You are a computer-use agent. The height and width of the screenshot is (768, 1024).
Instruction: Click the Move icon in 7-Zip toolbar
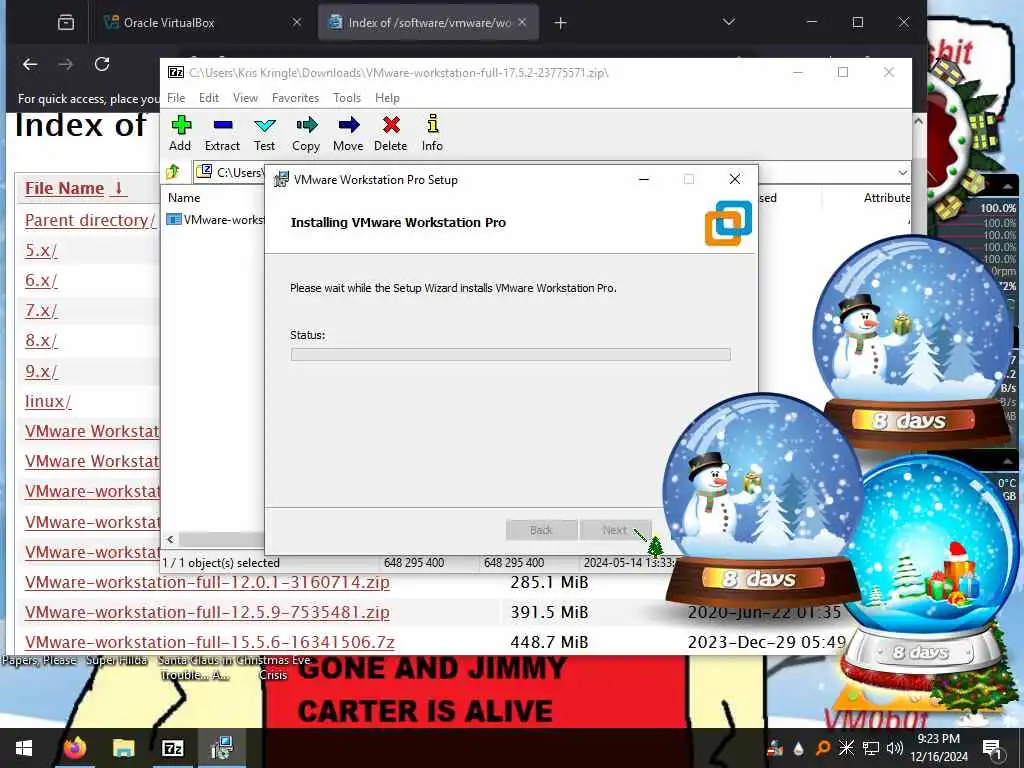click(349, 125)
